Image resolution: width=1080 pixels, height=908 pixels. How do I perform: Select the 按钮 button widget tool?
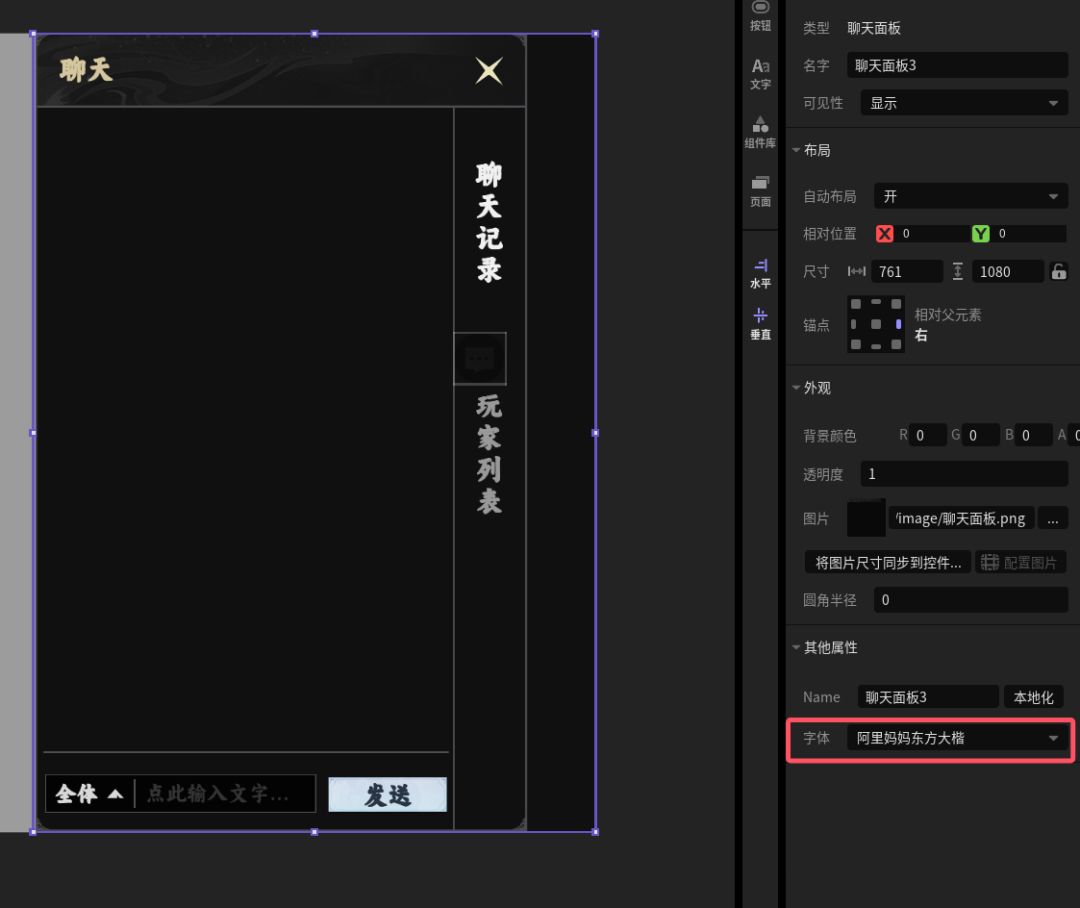760,16
